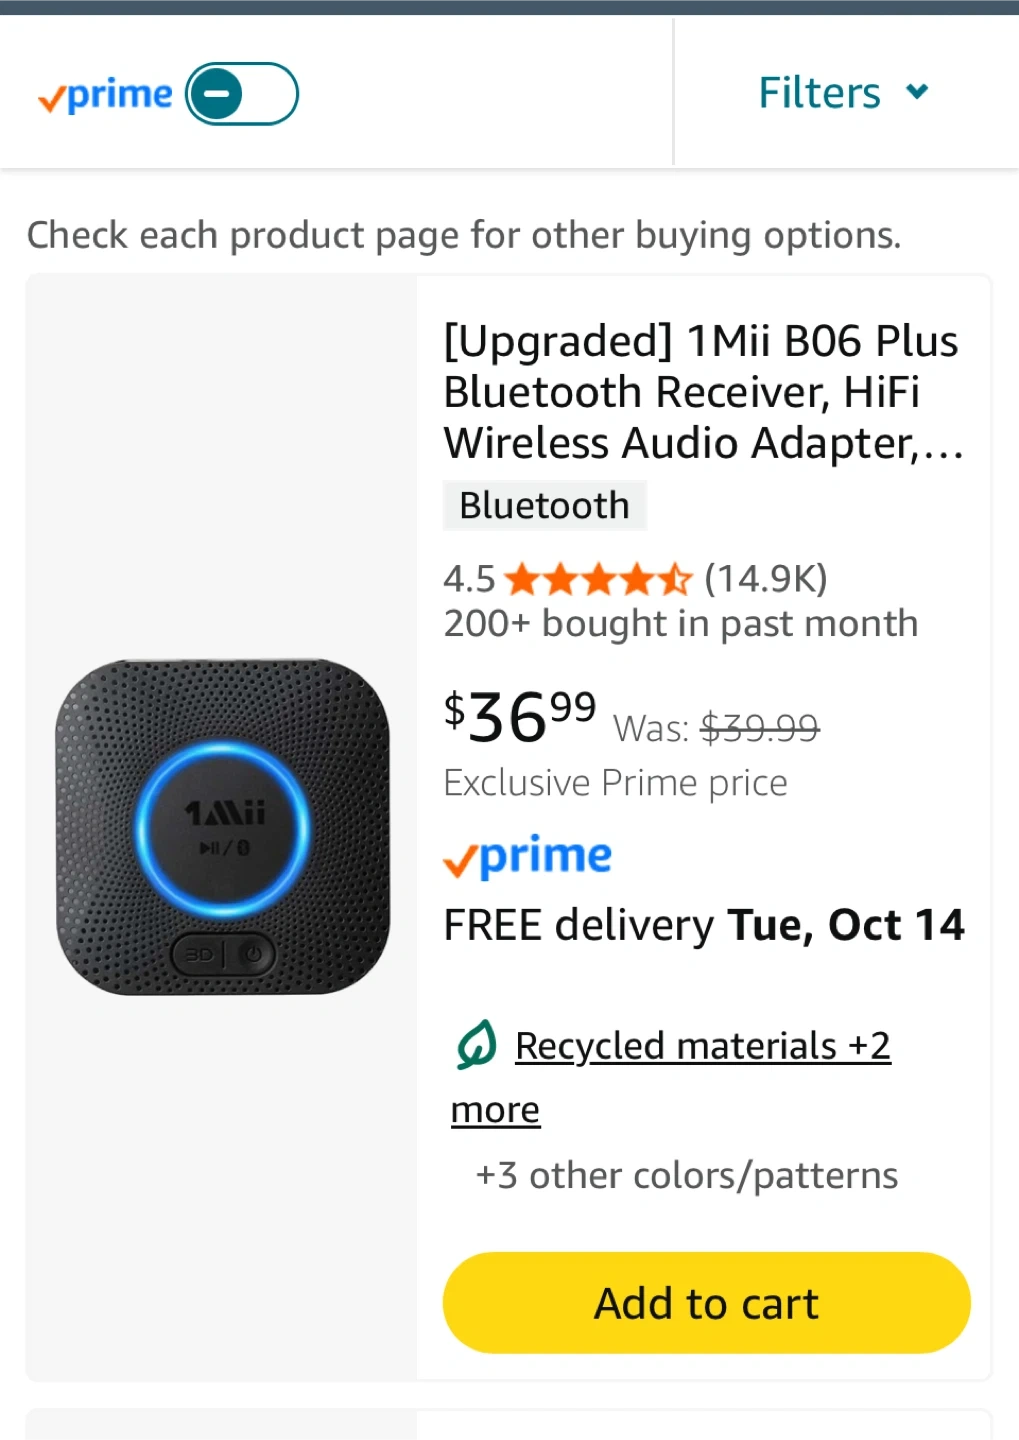Toggle the Prime-only filter switch
The height and width of the screenshot is (1440, 1019).
pos(242,94)
